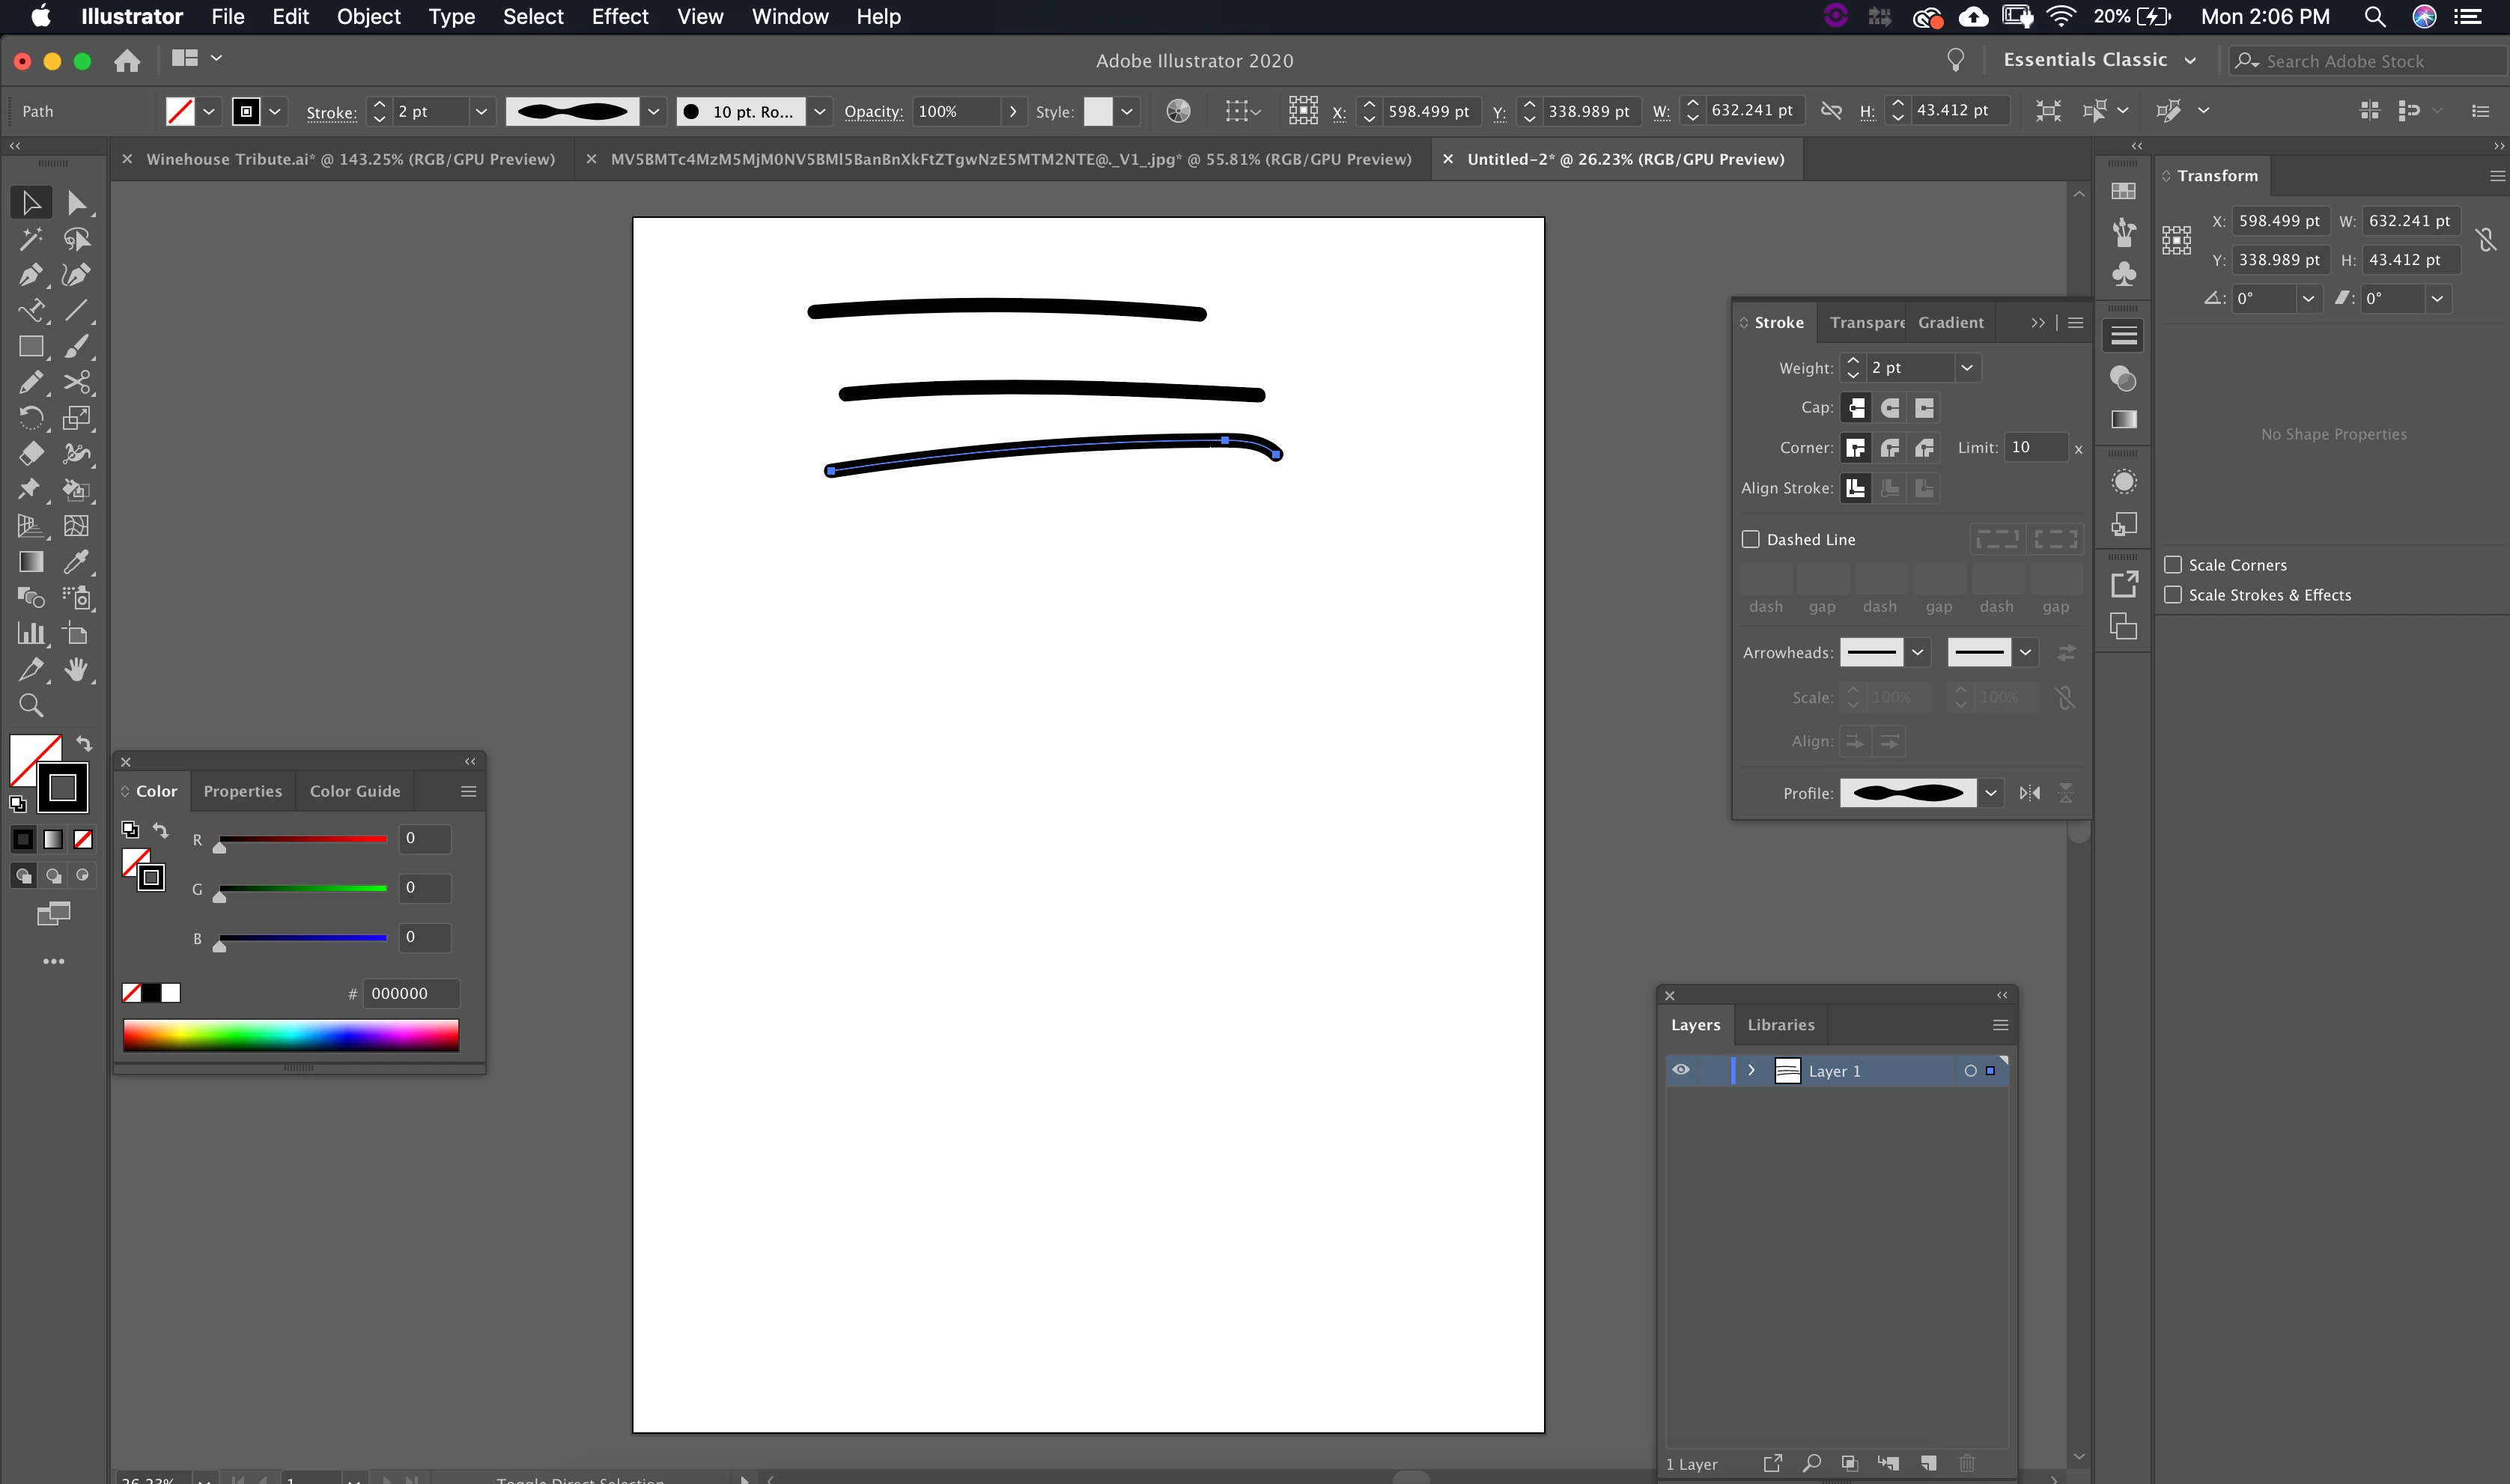Switch to the Libraries panel tab
The width and height of the screenshot is (2510, 1484).
[x=1780, y=1025]
